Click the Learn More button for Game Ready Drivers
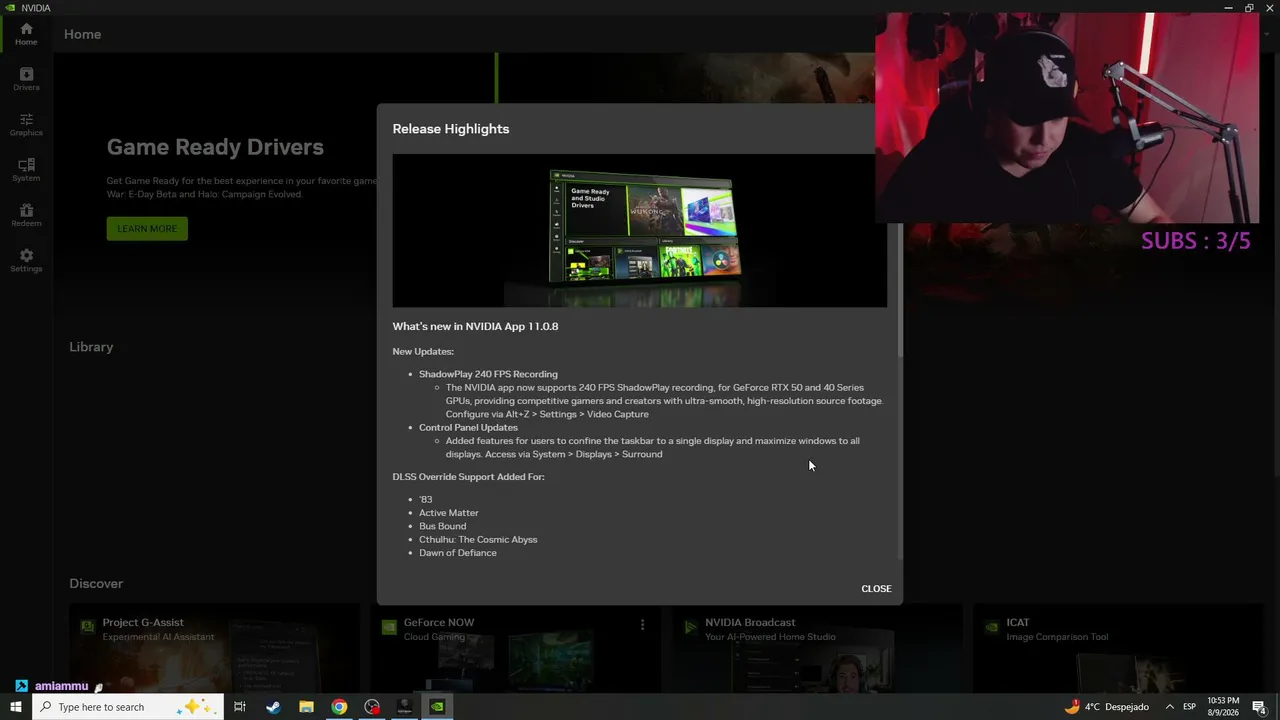This screenshot has height=720, width=1280. click(147, 229)
